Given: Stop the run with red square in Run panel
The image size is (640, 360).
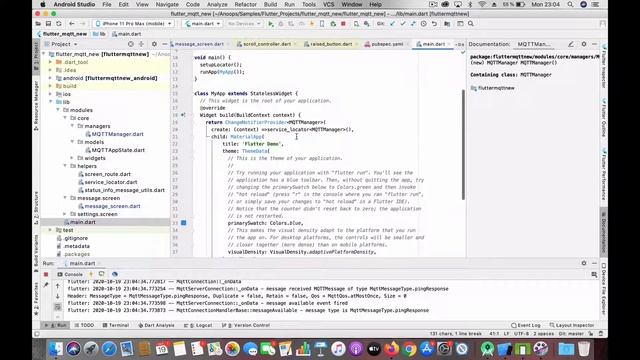Looking at the screenshot, I should tap(46, 274).
